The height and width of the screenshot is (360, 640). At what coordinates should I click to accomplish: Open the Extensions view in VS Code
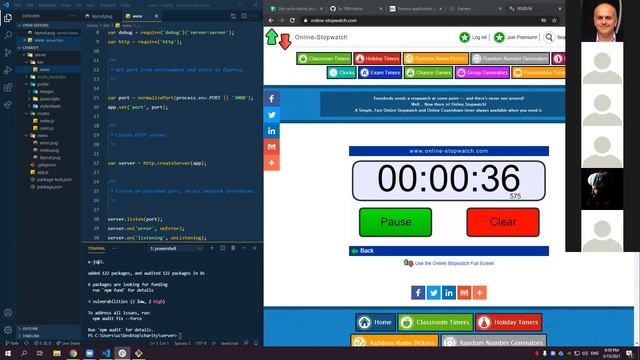coord(8,88)
